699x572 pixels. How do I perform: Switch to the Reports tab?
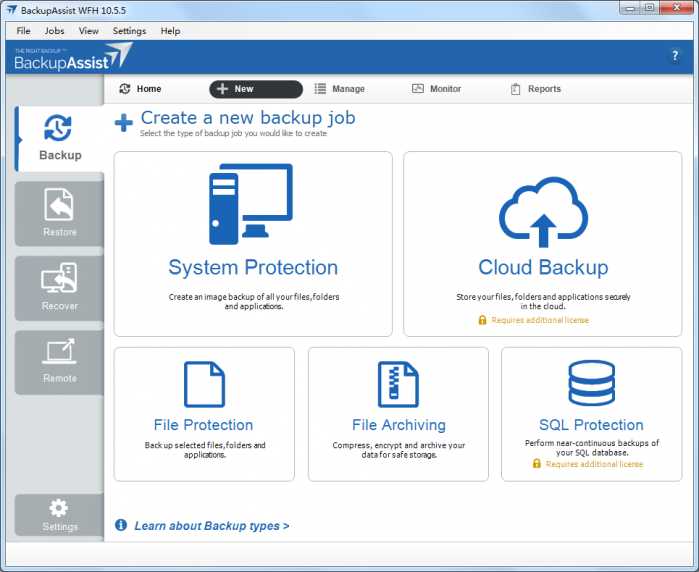tap(535, 89)
